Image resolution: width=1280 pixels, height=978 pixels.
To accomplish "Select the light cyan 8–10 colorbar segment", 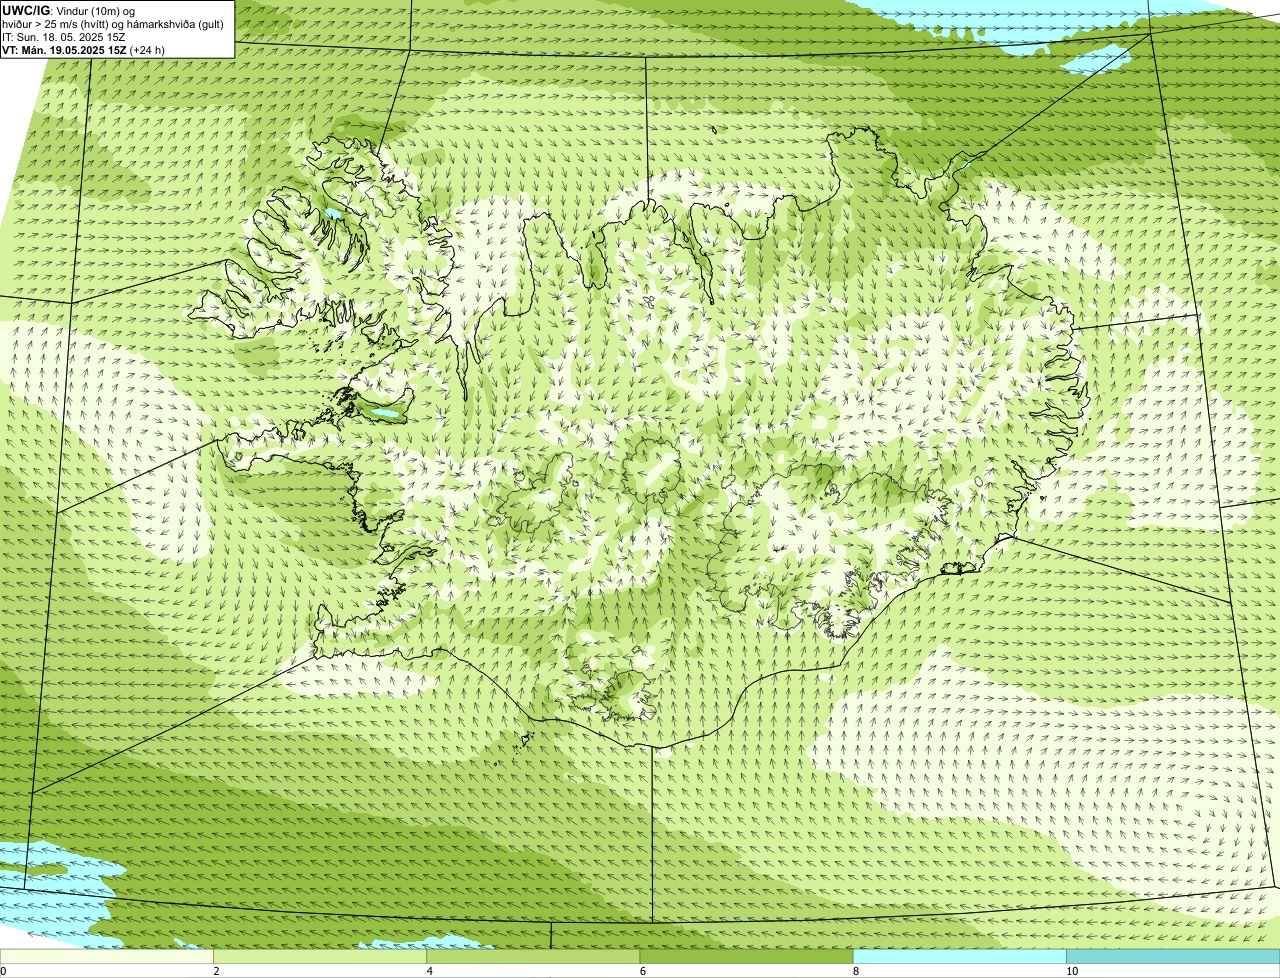I will pos(960,957).
